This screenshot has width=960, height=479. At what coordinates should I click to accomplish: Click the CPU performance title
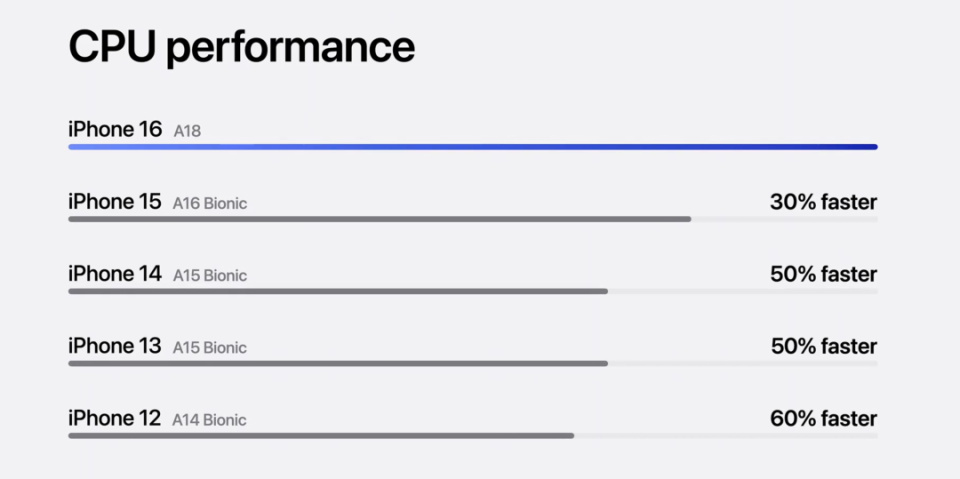click(241, 48)
